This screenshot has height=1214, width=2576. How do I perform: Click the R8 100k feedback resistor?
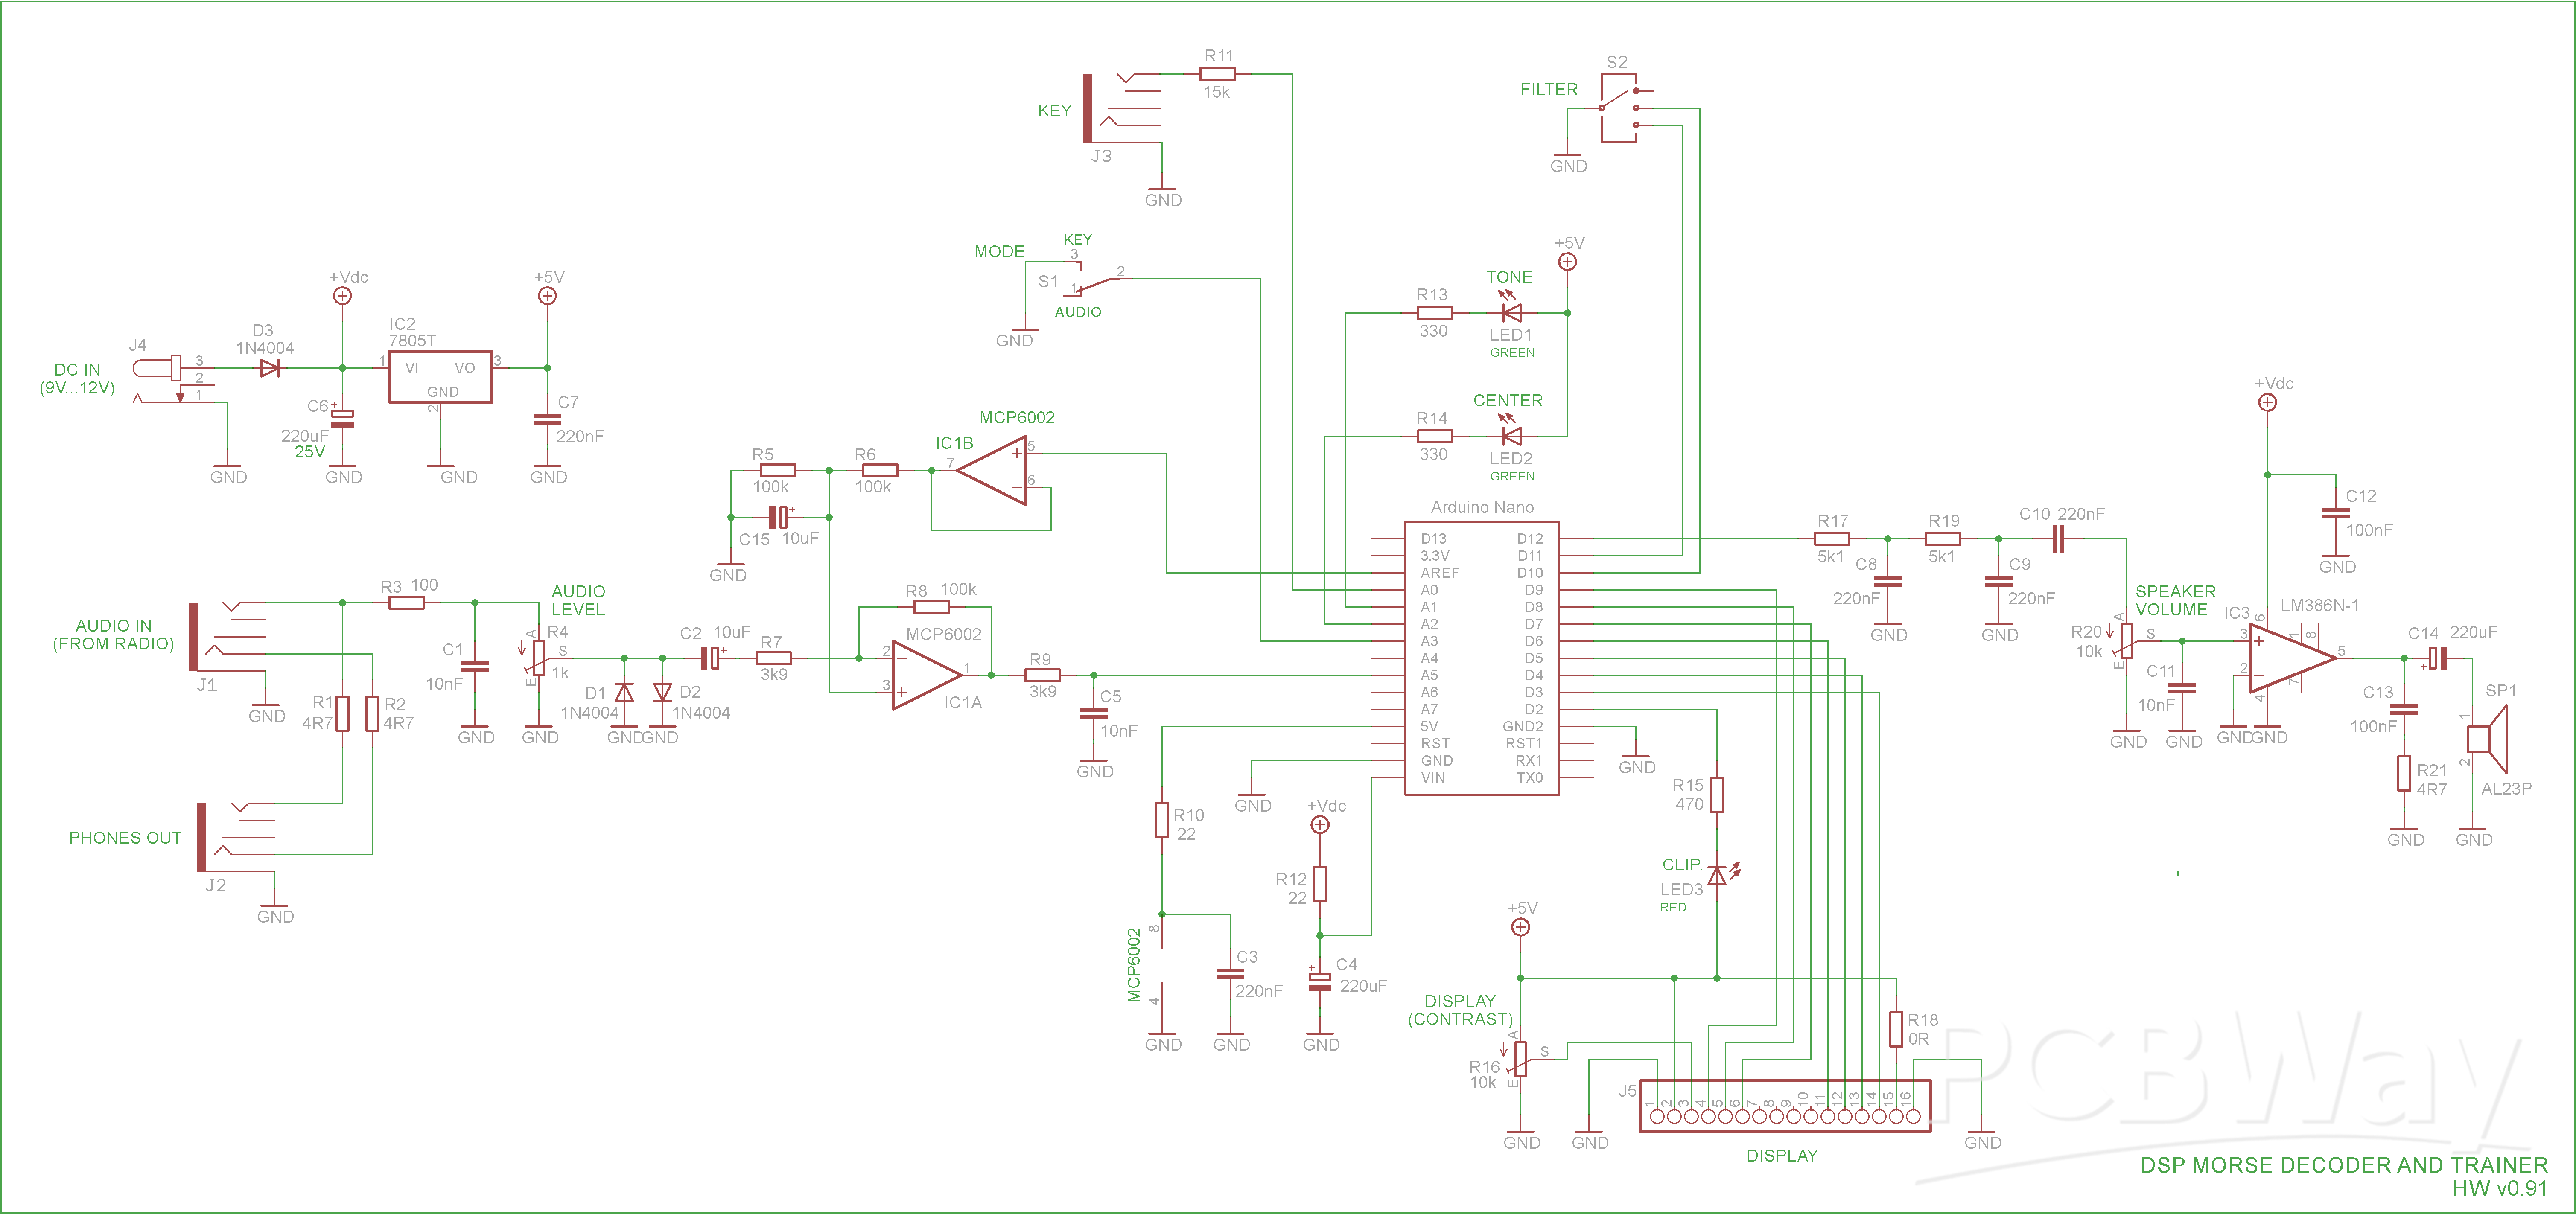coord(932,607)
